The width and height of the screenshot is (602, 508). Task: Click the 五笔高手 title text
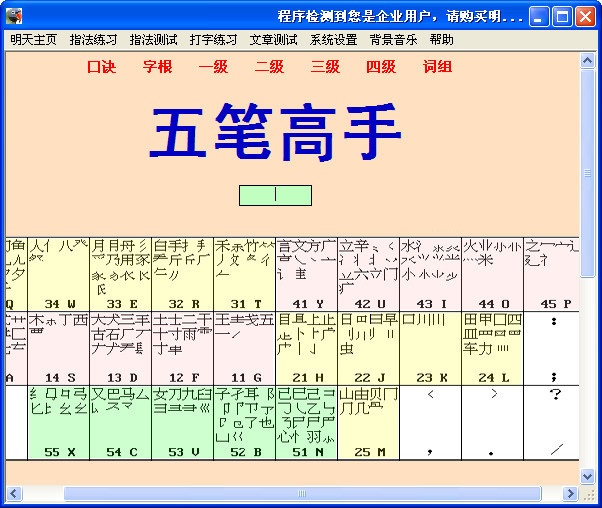click(275, 132)
